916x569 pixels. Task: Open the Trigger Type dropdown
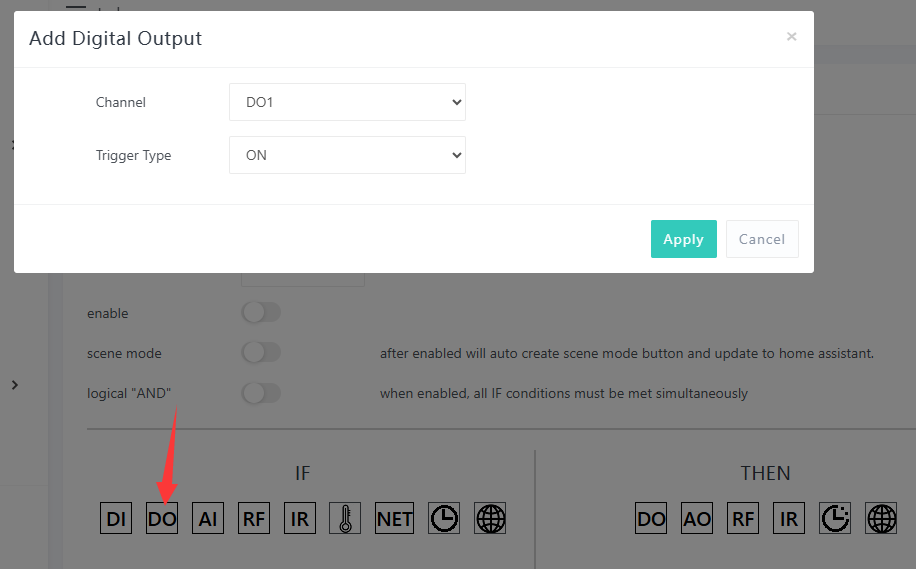point(347,155)
